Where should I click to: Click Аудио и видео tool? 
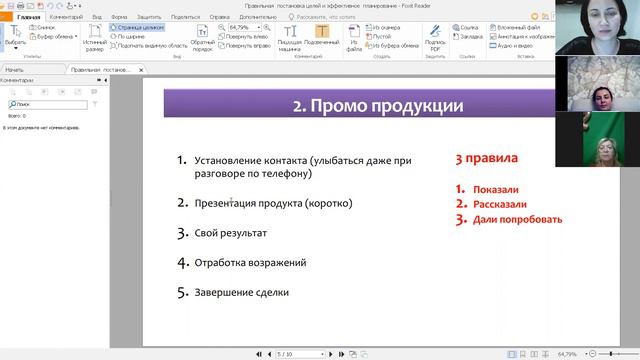pos(511,46)
